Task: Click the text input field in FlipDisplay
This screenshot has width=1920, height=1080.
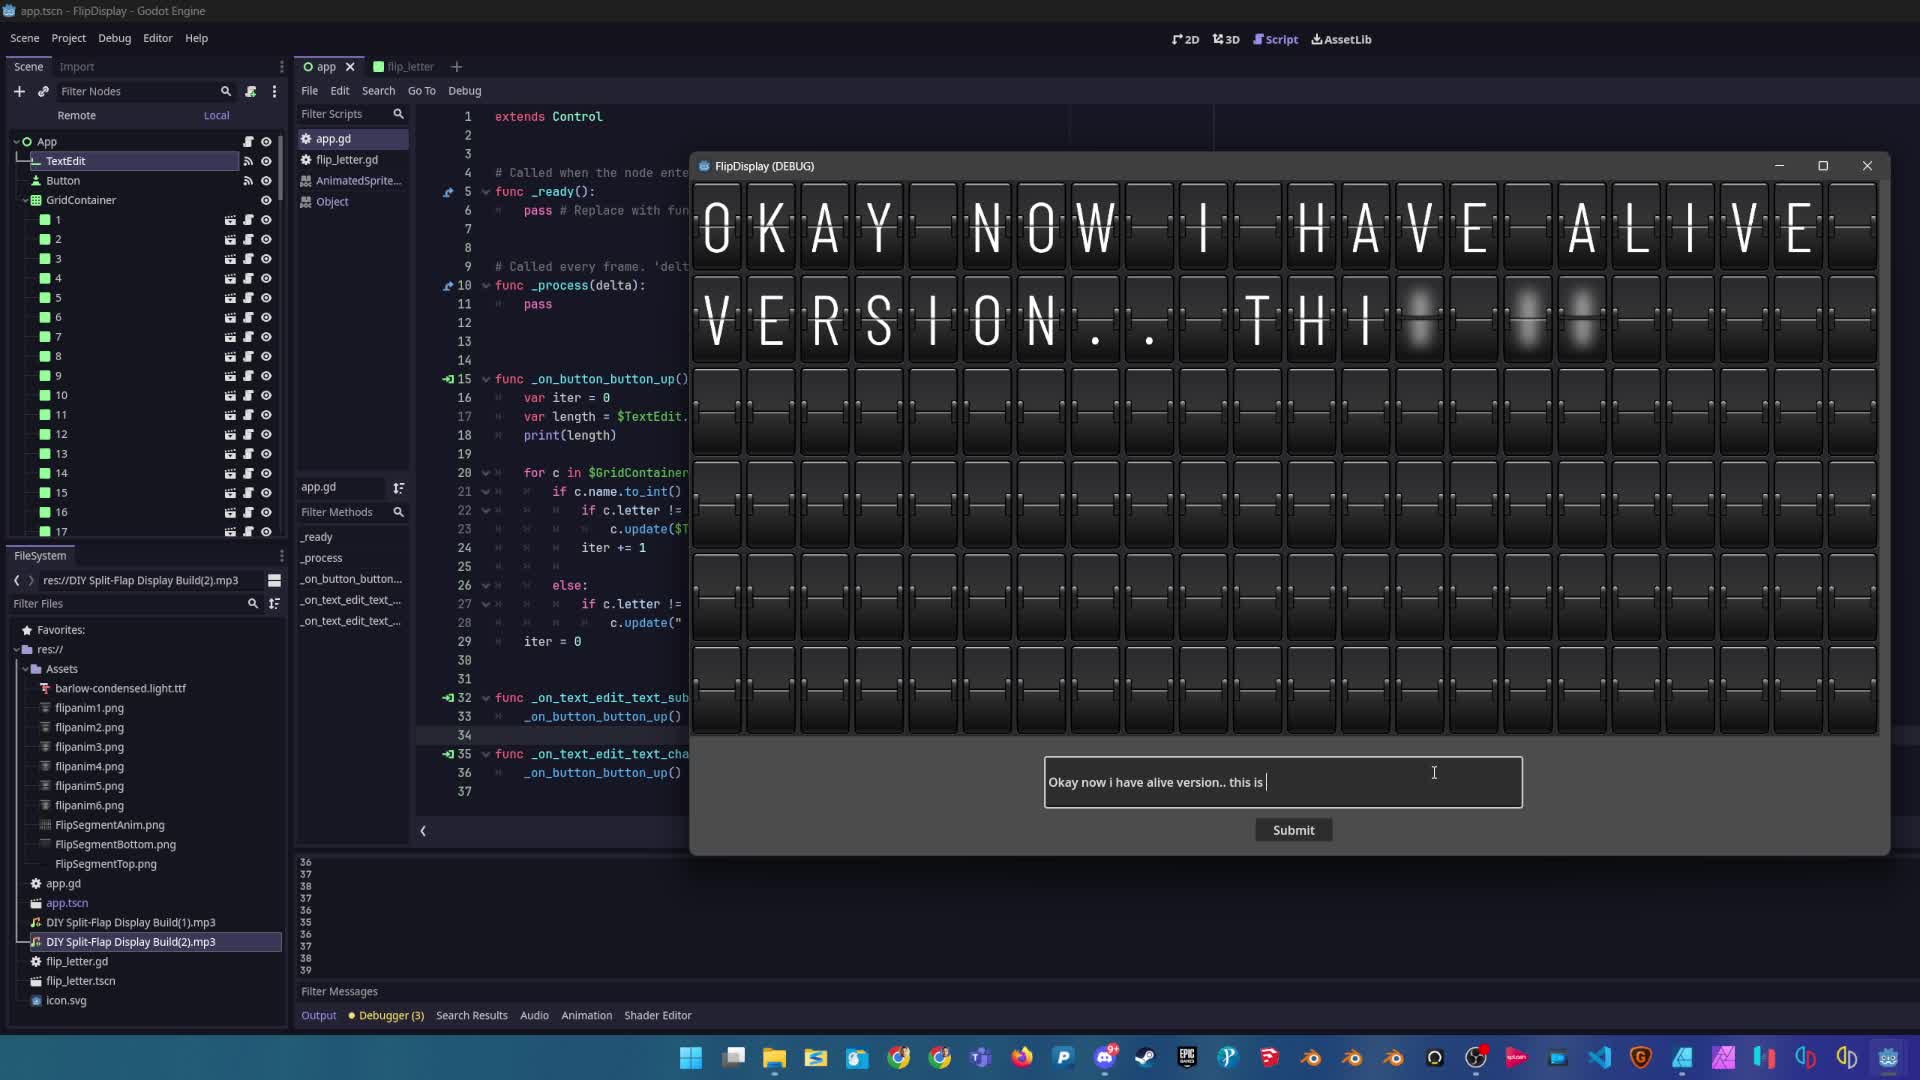Action: click(1283, 782)
